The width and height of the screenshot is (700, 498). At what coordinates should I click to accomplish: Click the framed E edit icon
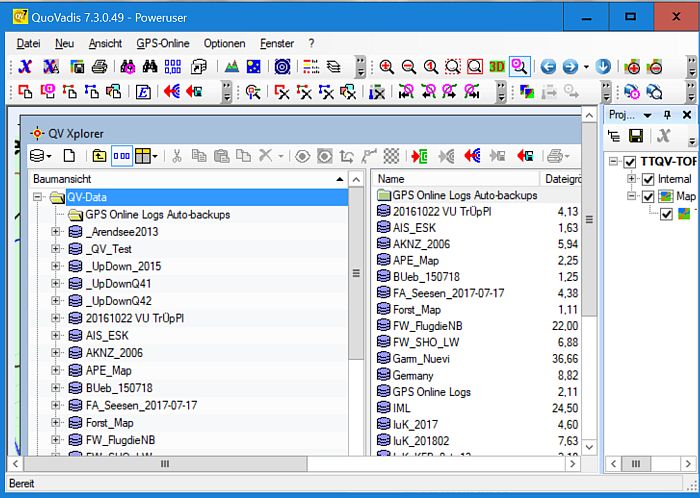[143, 92]
